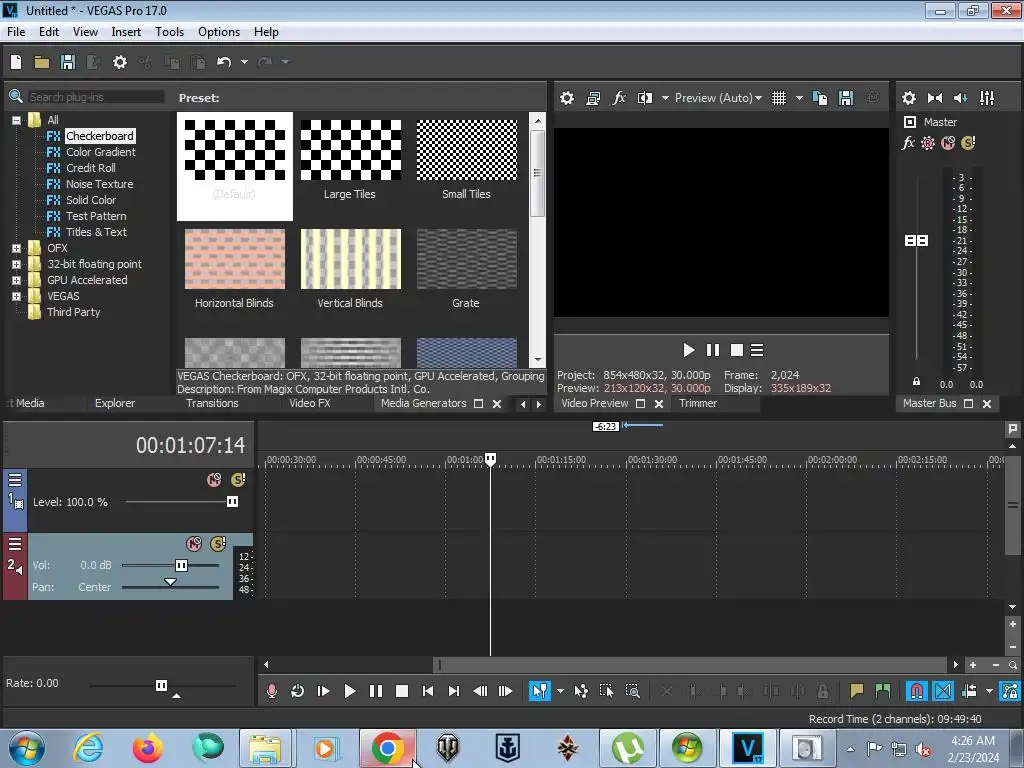Save preview snapshot to file
This screenshot has height=768, width=1024.
[846, 98]
